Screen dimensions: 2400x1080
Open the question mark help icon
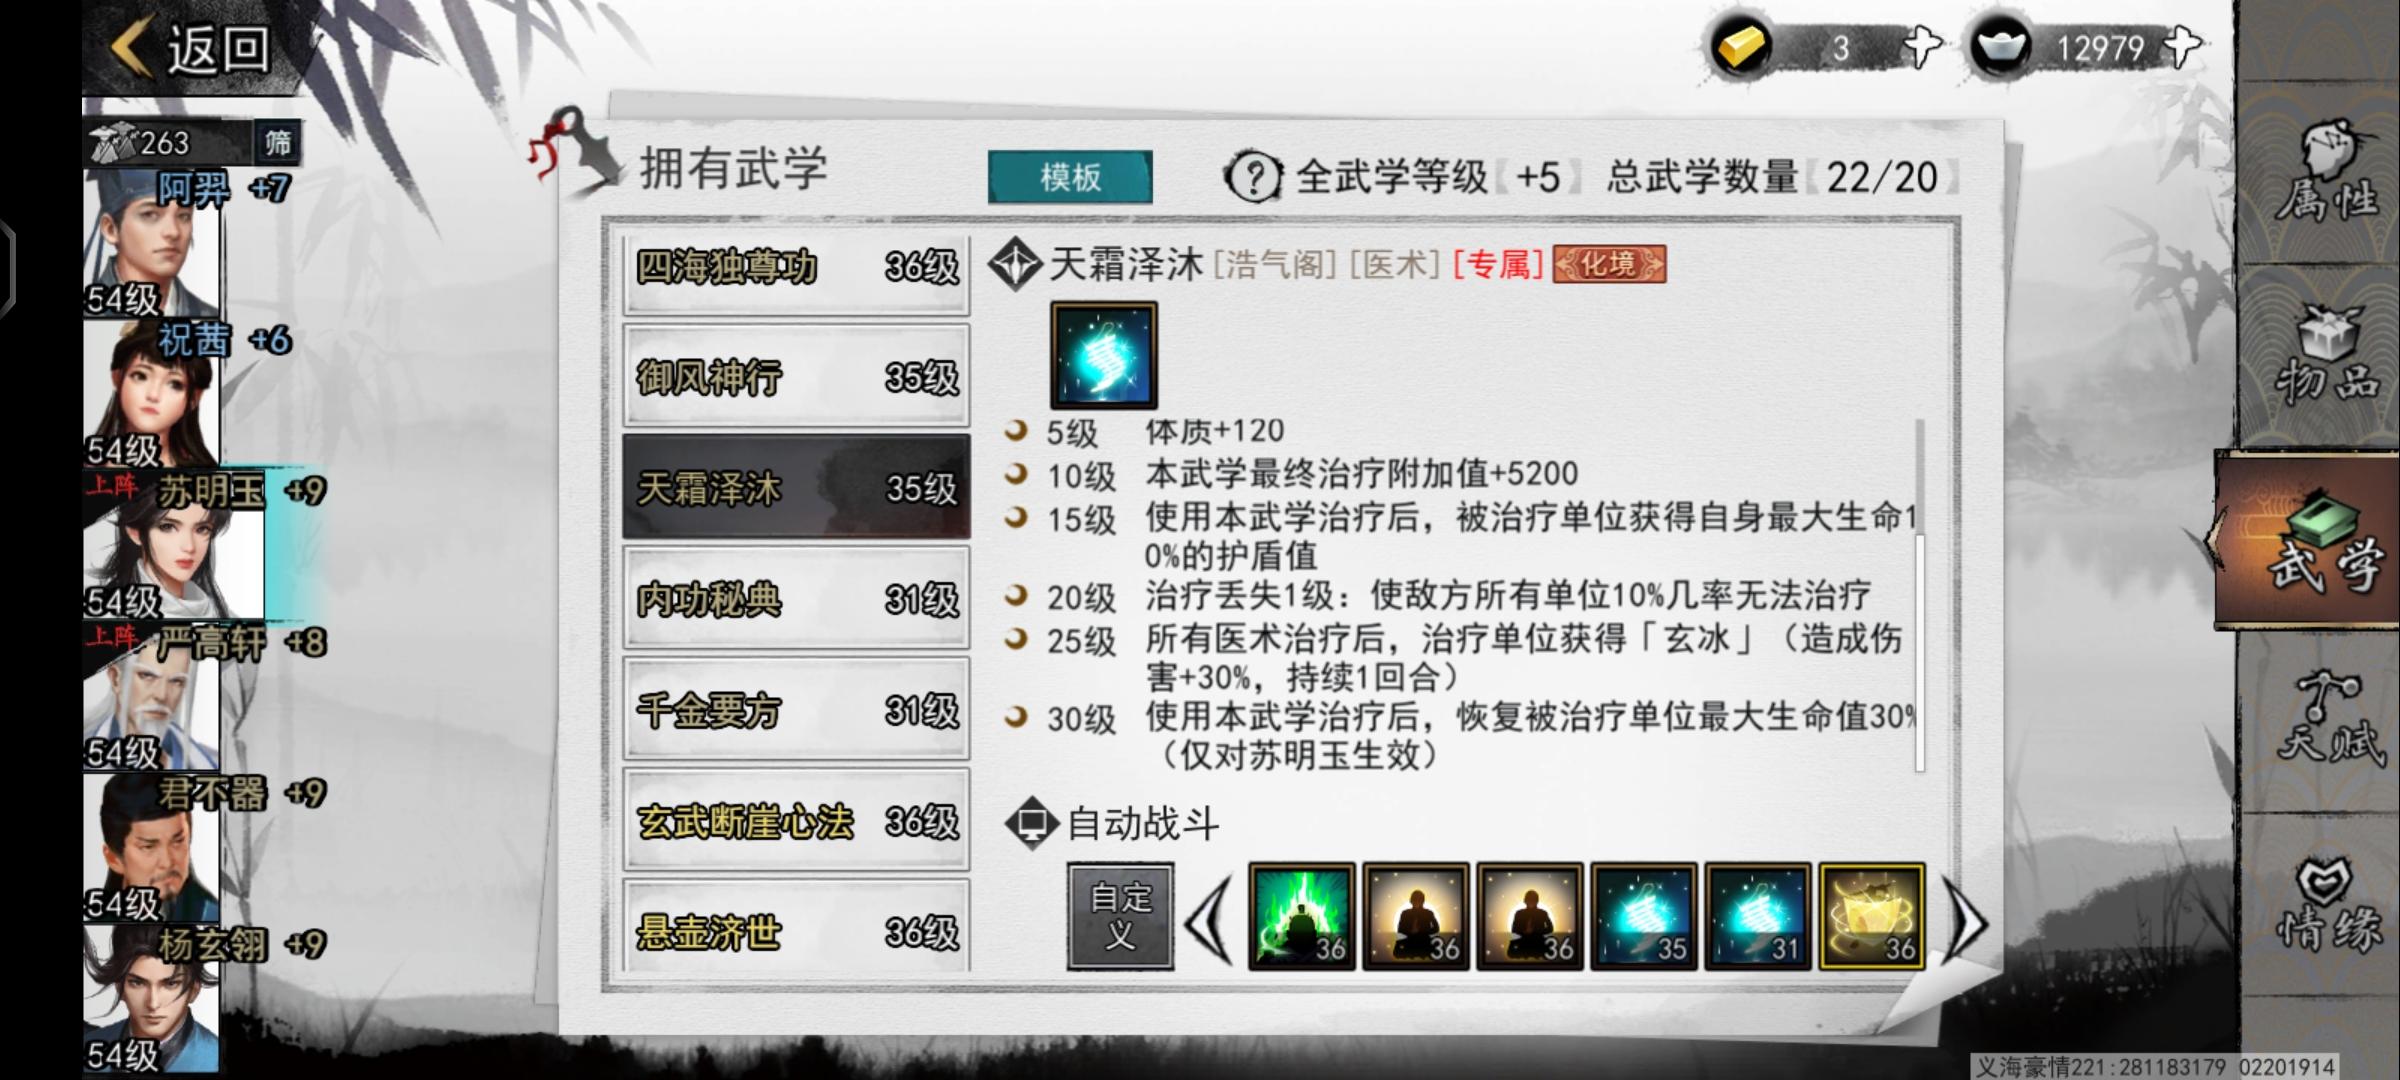pos(1253,178)
